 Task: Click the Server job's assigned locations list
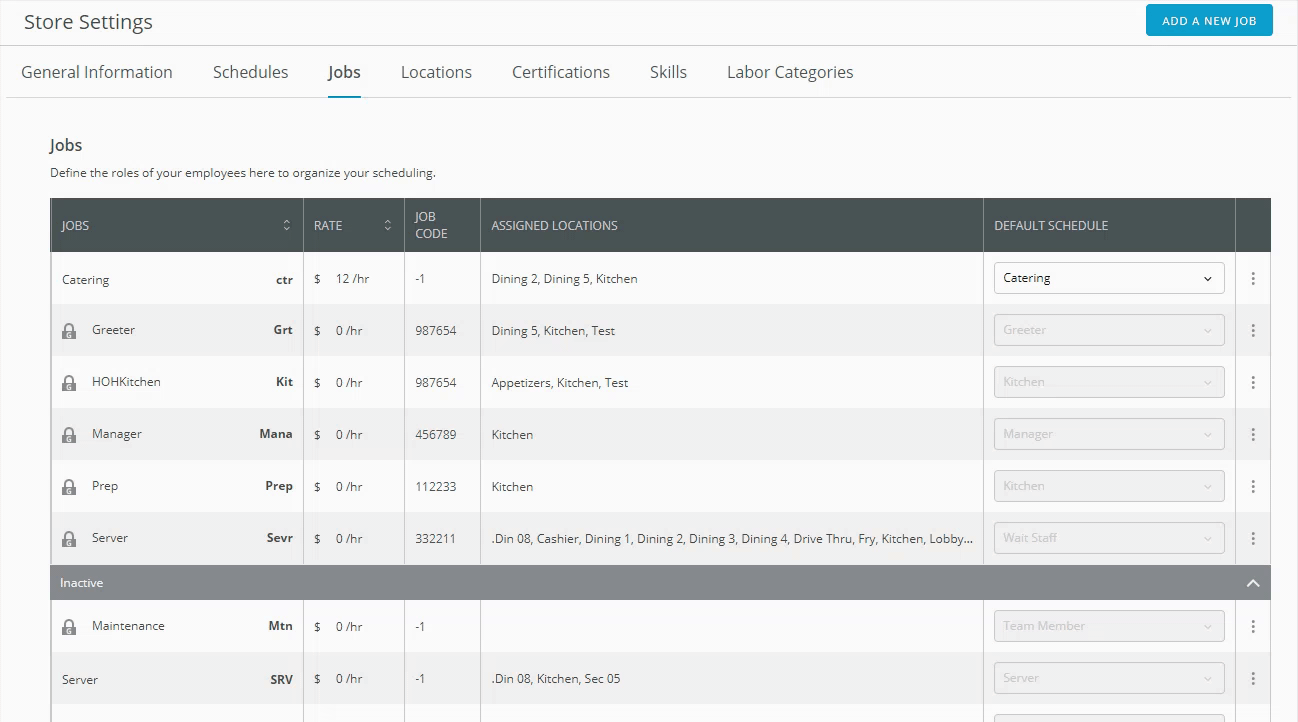point(731,539)
